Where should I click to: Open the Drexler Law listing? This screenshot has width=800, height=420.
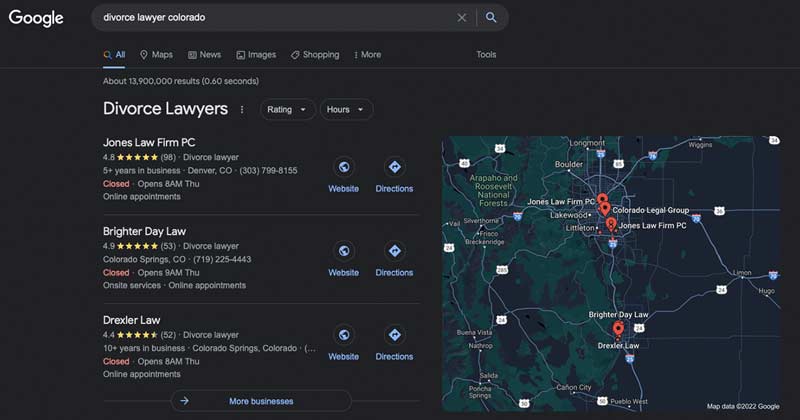(x=132, y=320)
